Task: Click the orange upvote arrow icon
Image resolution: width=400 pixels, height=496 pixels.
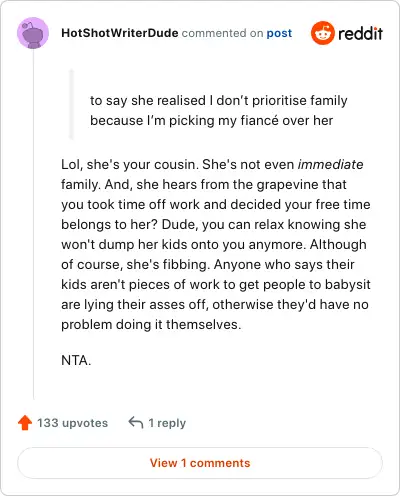Action: (25, 423)
